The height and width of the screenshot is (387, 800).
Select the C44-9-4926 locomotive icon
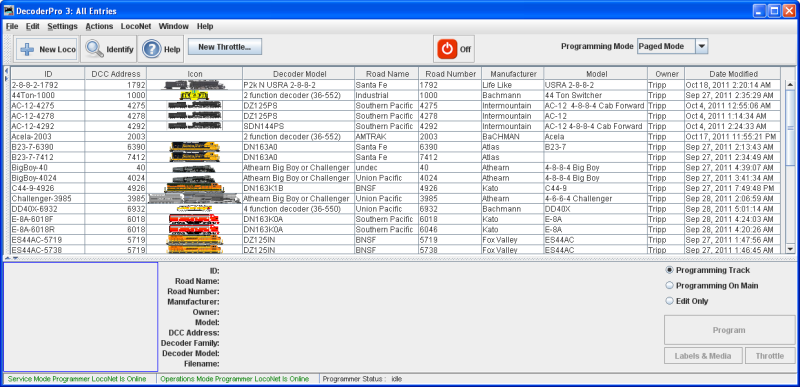tap(194, 188)
